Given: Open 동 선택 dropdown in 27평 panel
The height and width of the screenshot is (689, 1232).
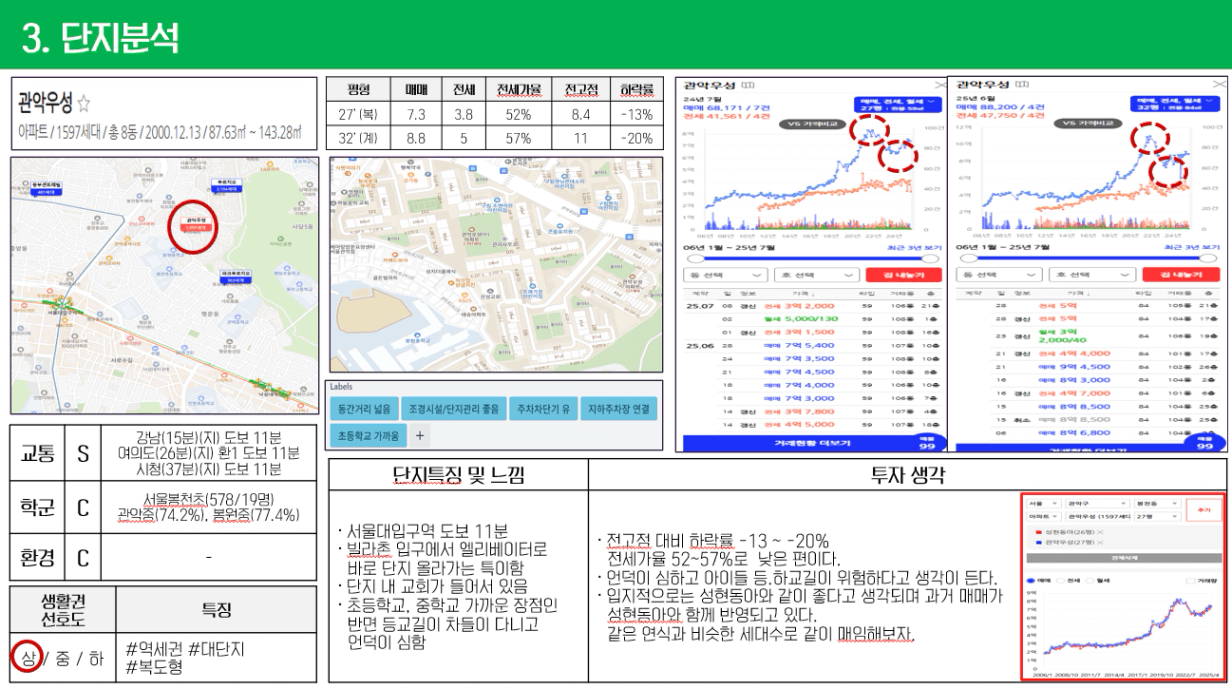Looking at the screenshot, I should point(725,275).
